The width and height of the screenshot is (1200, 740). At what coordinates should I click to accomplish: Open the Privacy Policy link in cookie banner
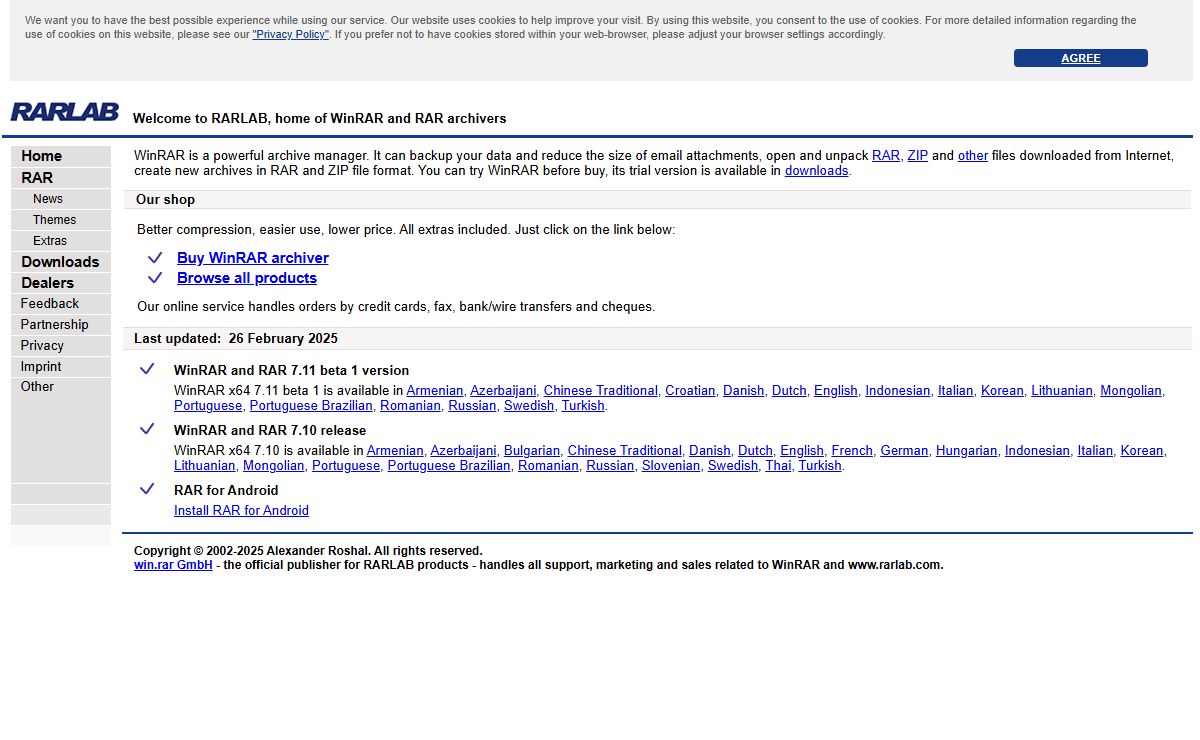(x=290, y=34)
